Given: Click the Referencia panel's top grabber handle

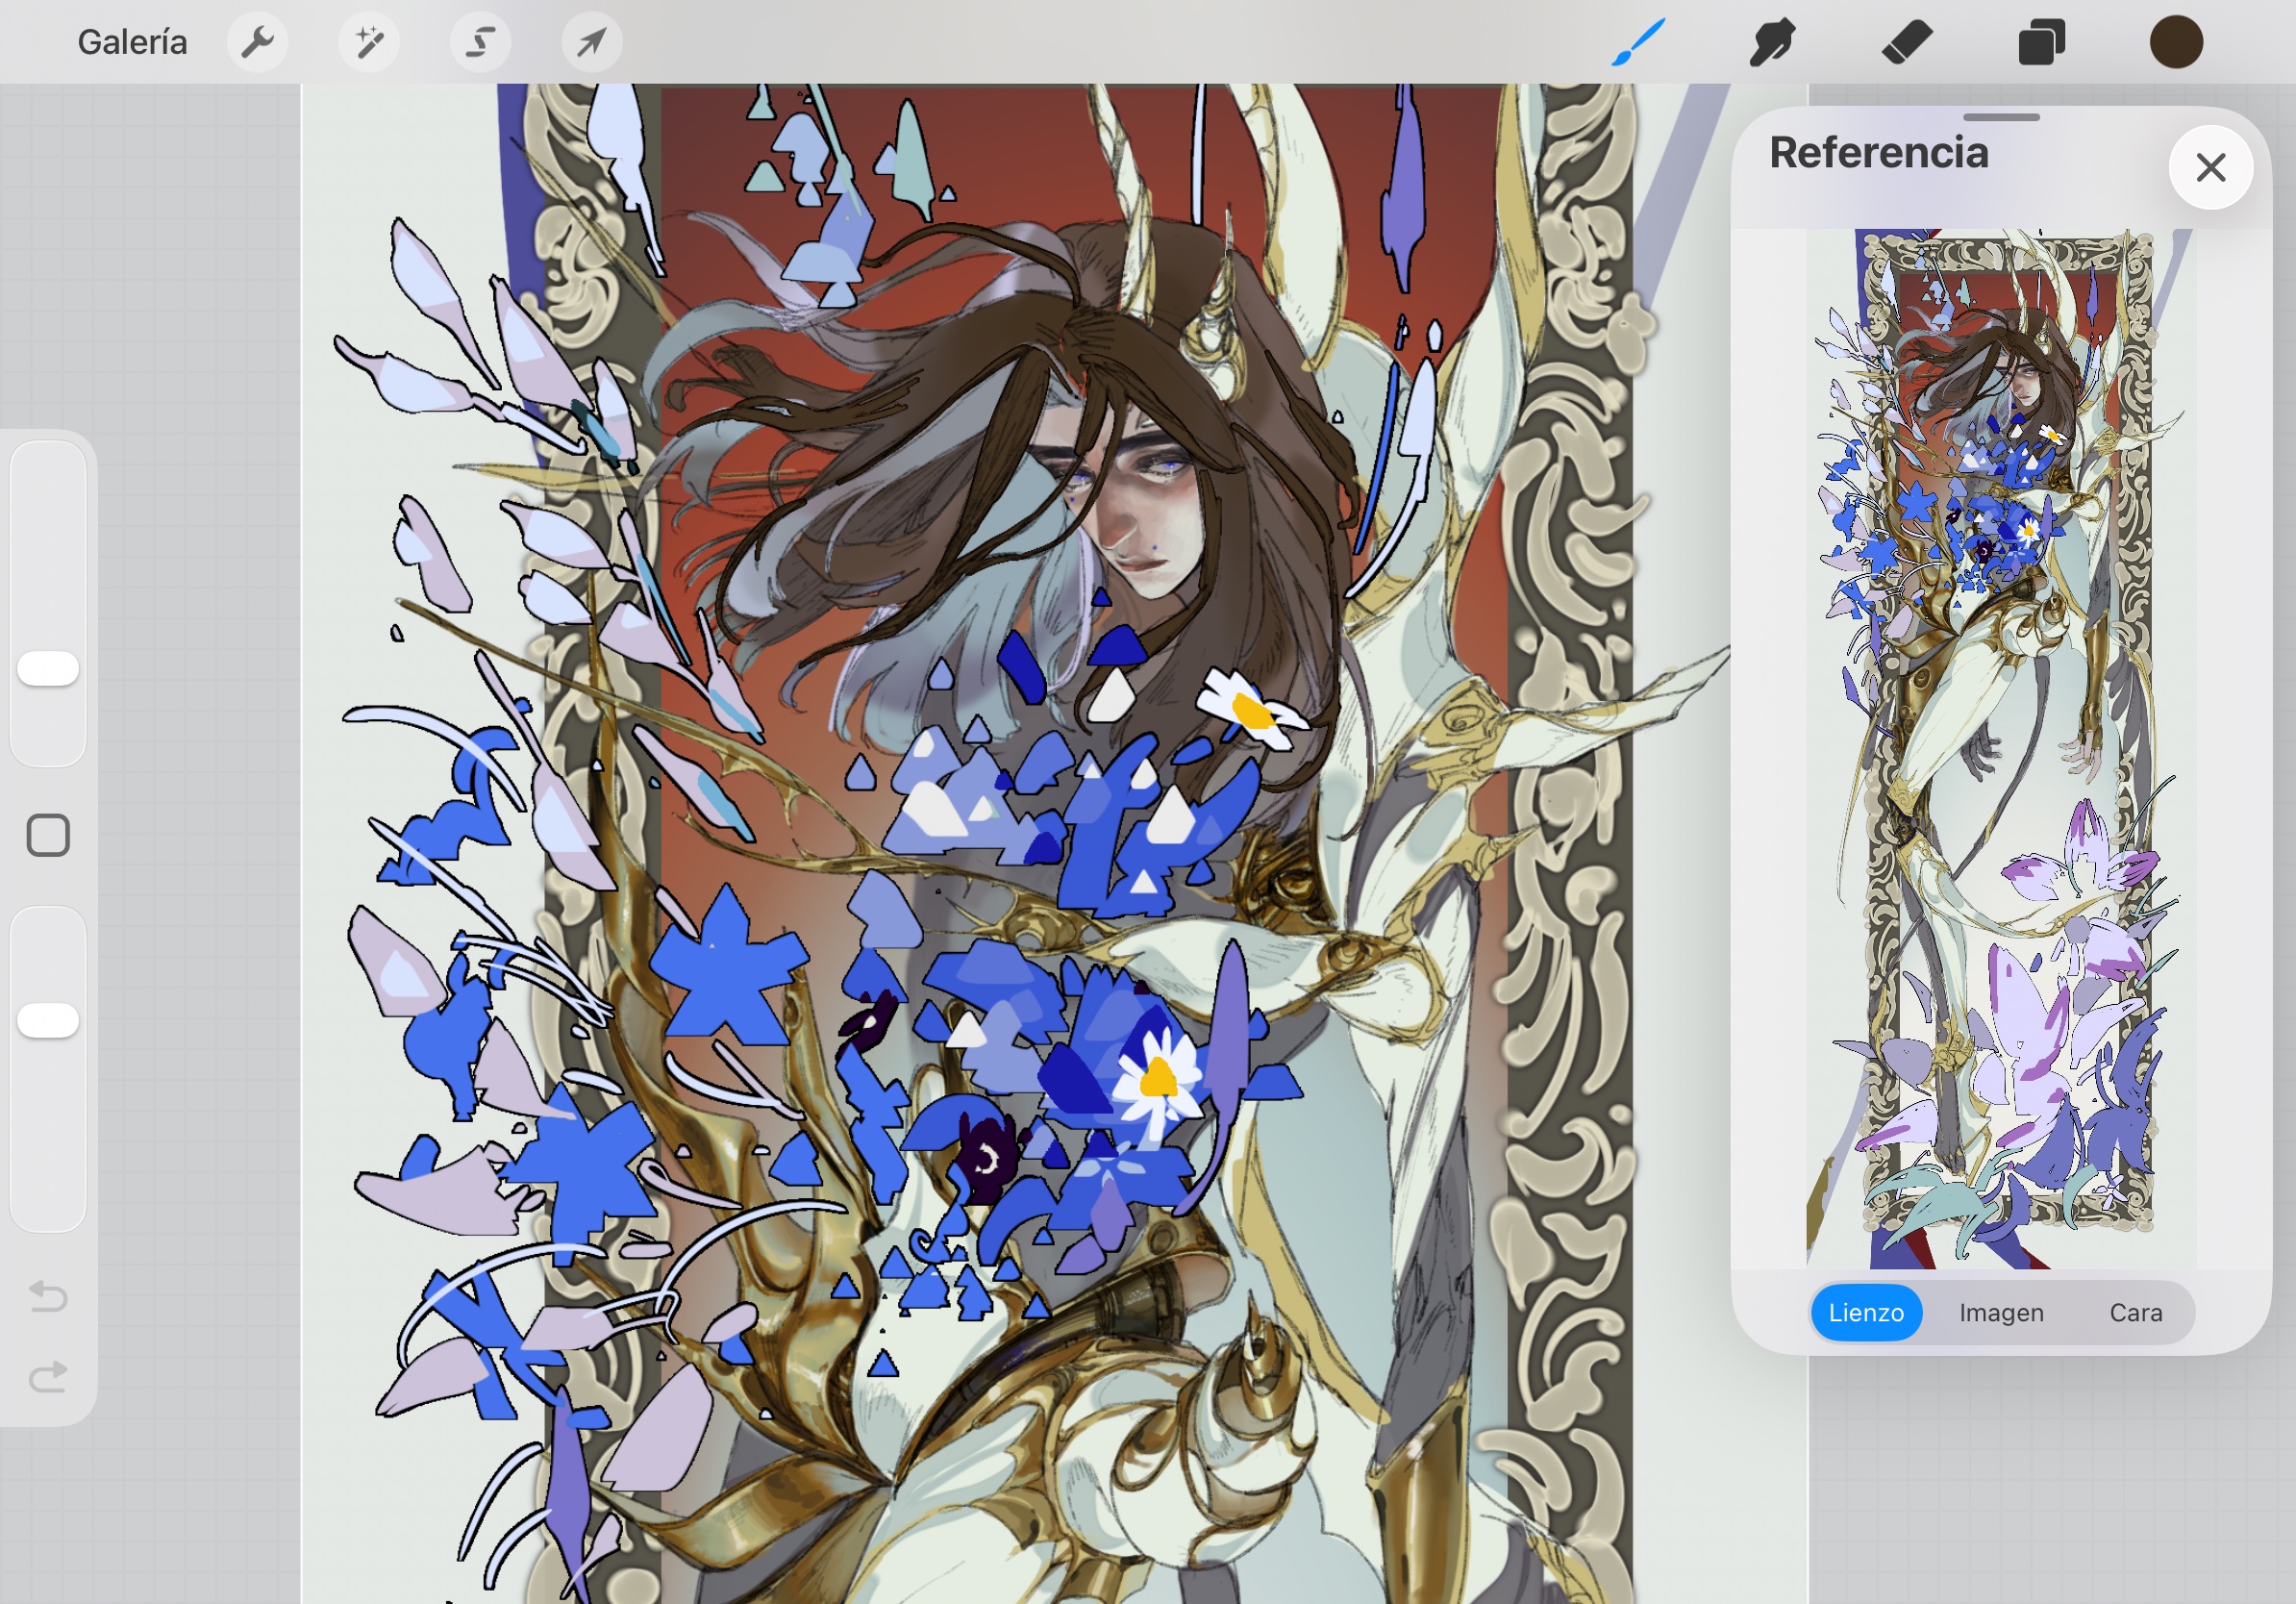Looking at the screenshot, I should [x=2001, y=118].
